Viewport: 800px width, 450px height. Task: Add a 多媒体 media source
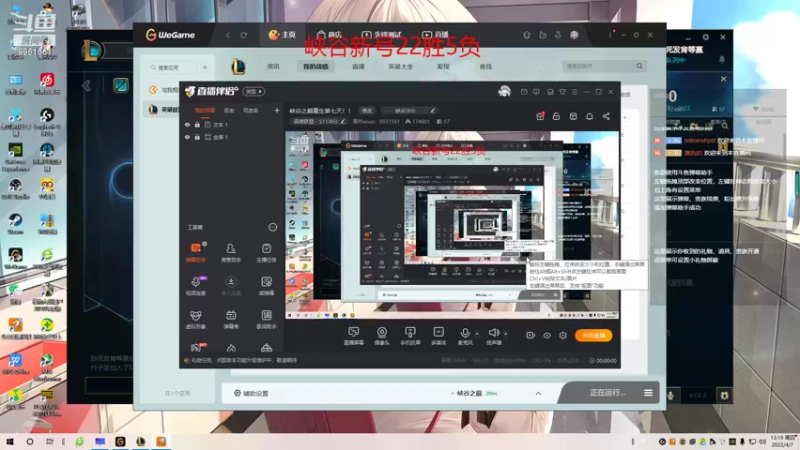point(438,336)
